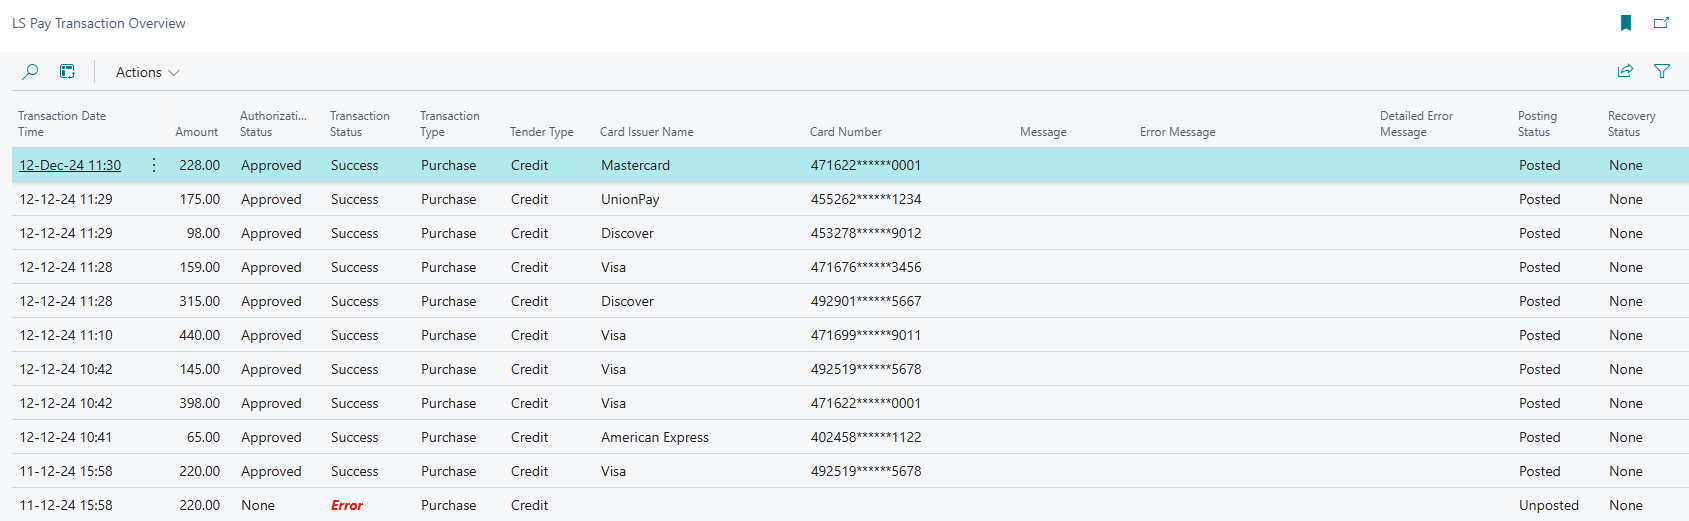
Task: Select the red Error transaction status cell
Action: point(347,505)
